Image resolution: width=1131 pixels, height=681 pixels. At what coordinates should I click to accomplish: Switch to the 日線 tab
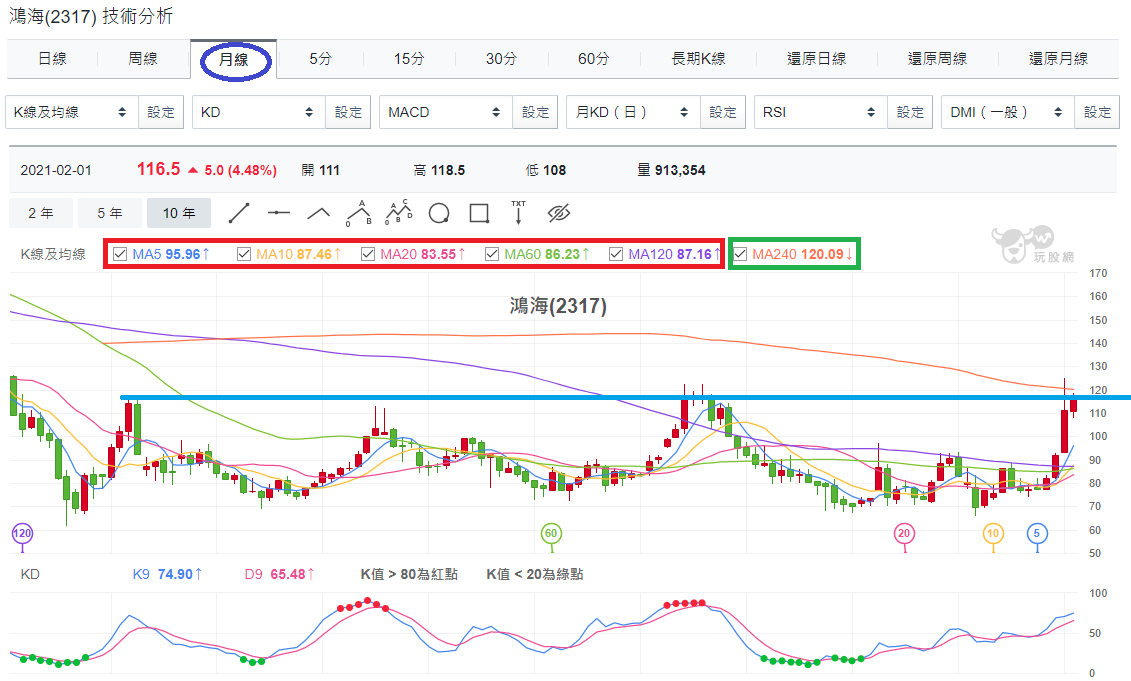(x=52, y=59)
